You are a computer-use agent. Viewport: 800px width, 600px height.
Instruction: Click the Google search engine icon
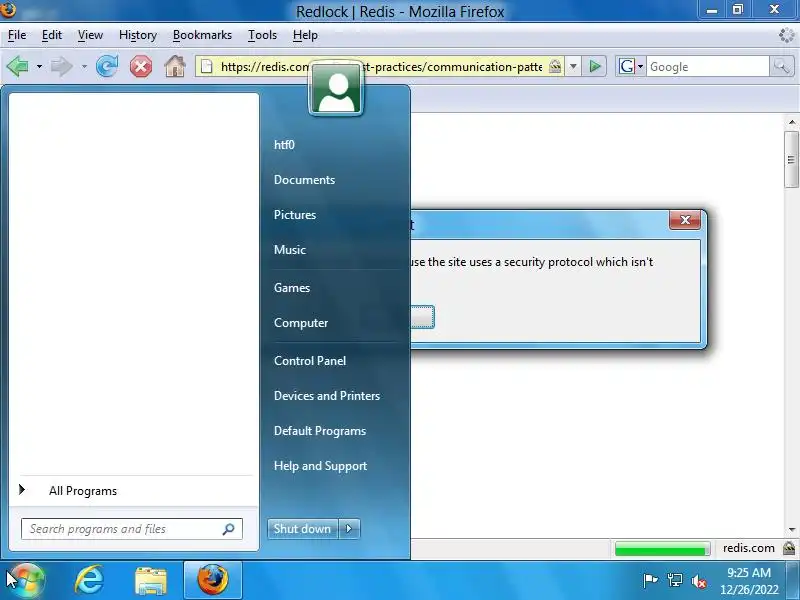point(627,66)
